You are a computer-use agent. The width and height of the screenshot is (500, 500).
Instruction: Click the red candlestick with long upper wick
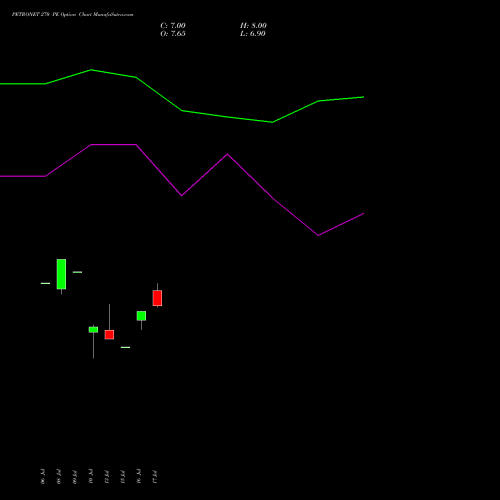pos(109,334)
